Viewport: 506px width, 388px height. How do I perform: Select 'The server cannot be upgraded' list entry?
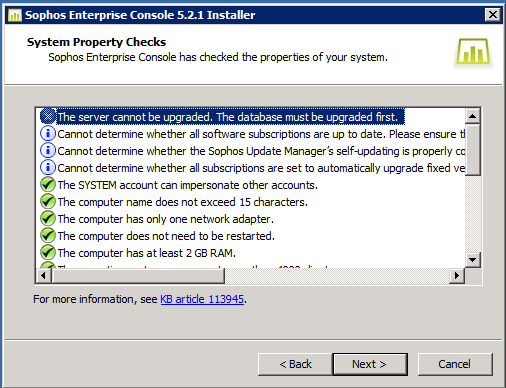[x=230, y=117]
